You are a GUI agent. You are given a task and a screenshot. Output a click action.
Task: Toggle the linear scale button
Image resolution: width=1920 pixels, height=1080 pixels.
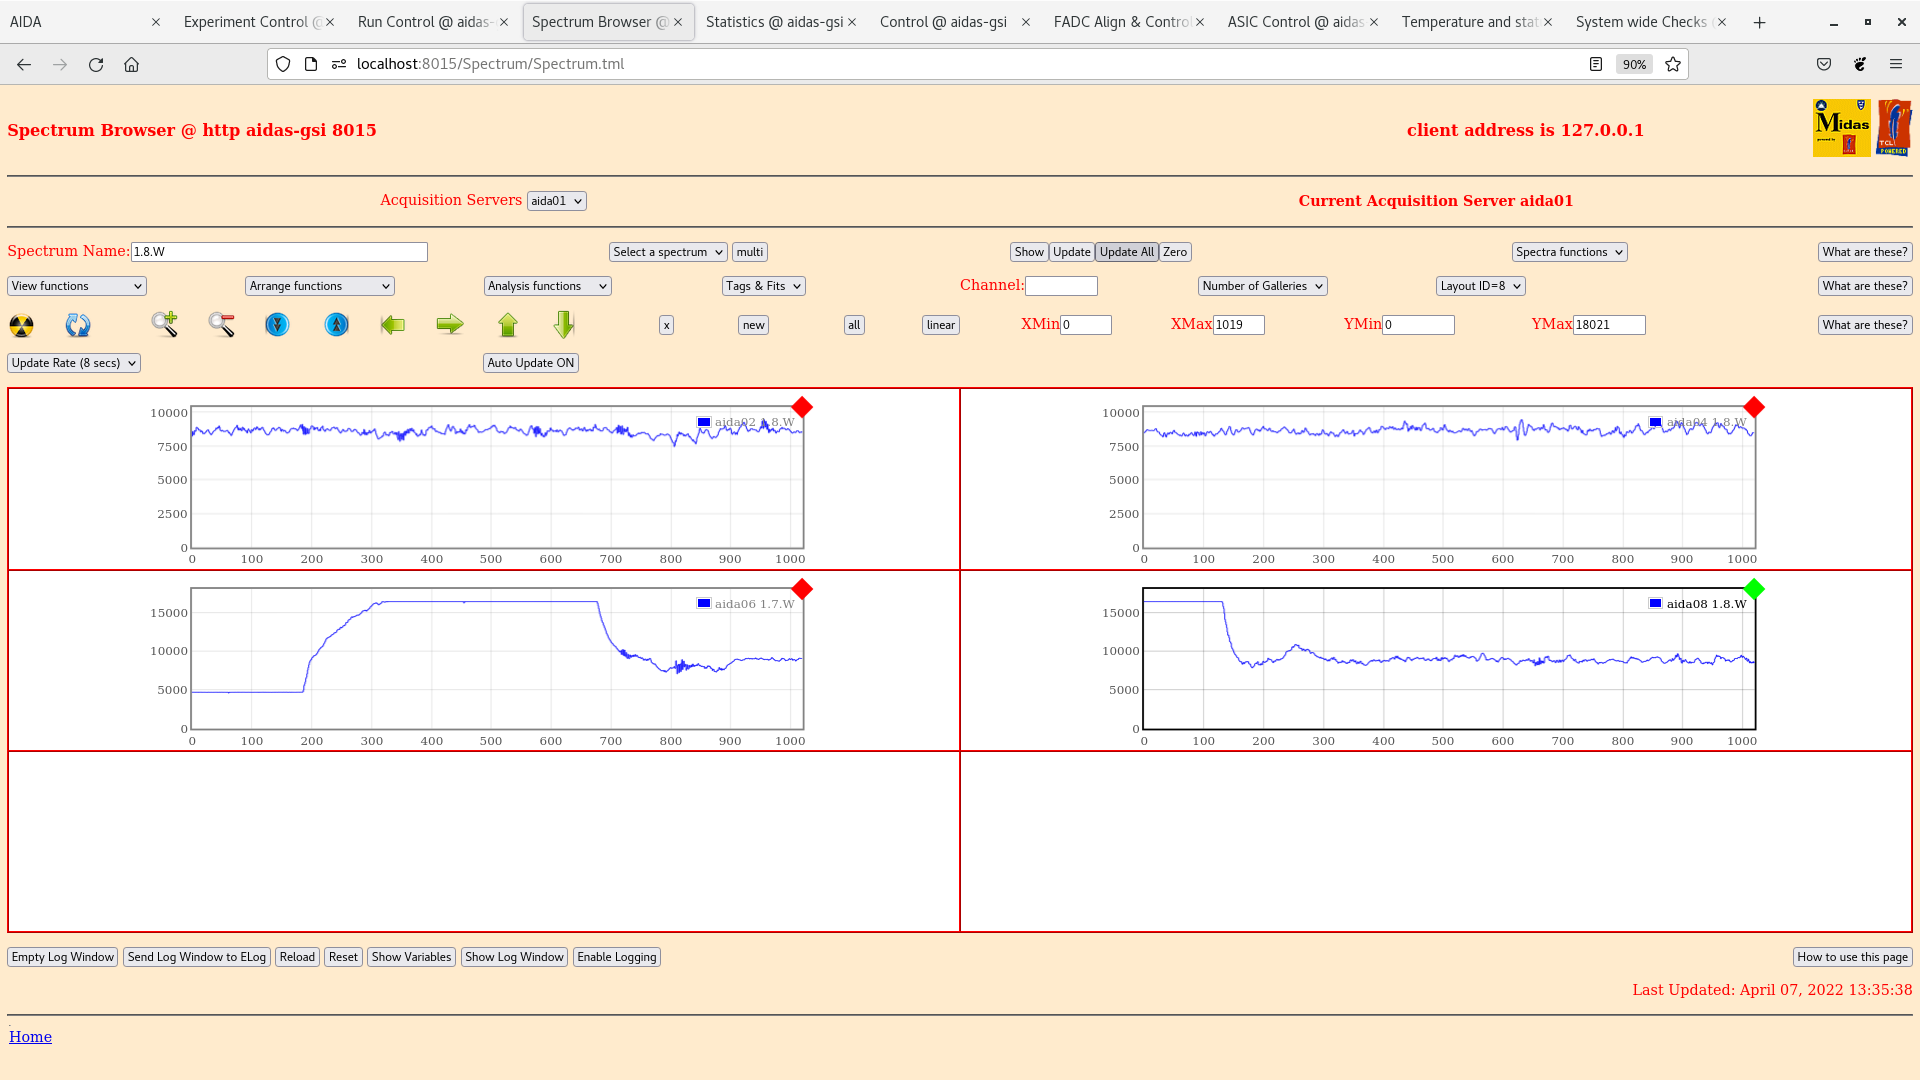(940, 325)
